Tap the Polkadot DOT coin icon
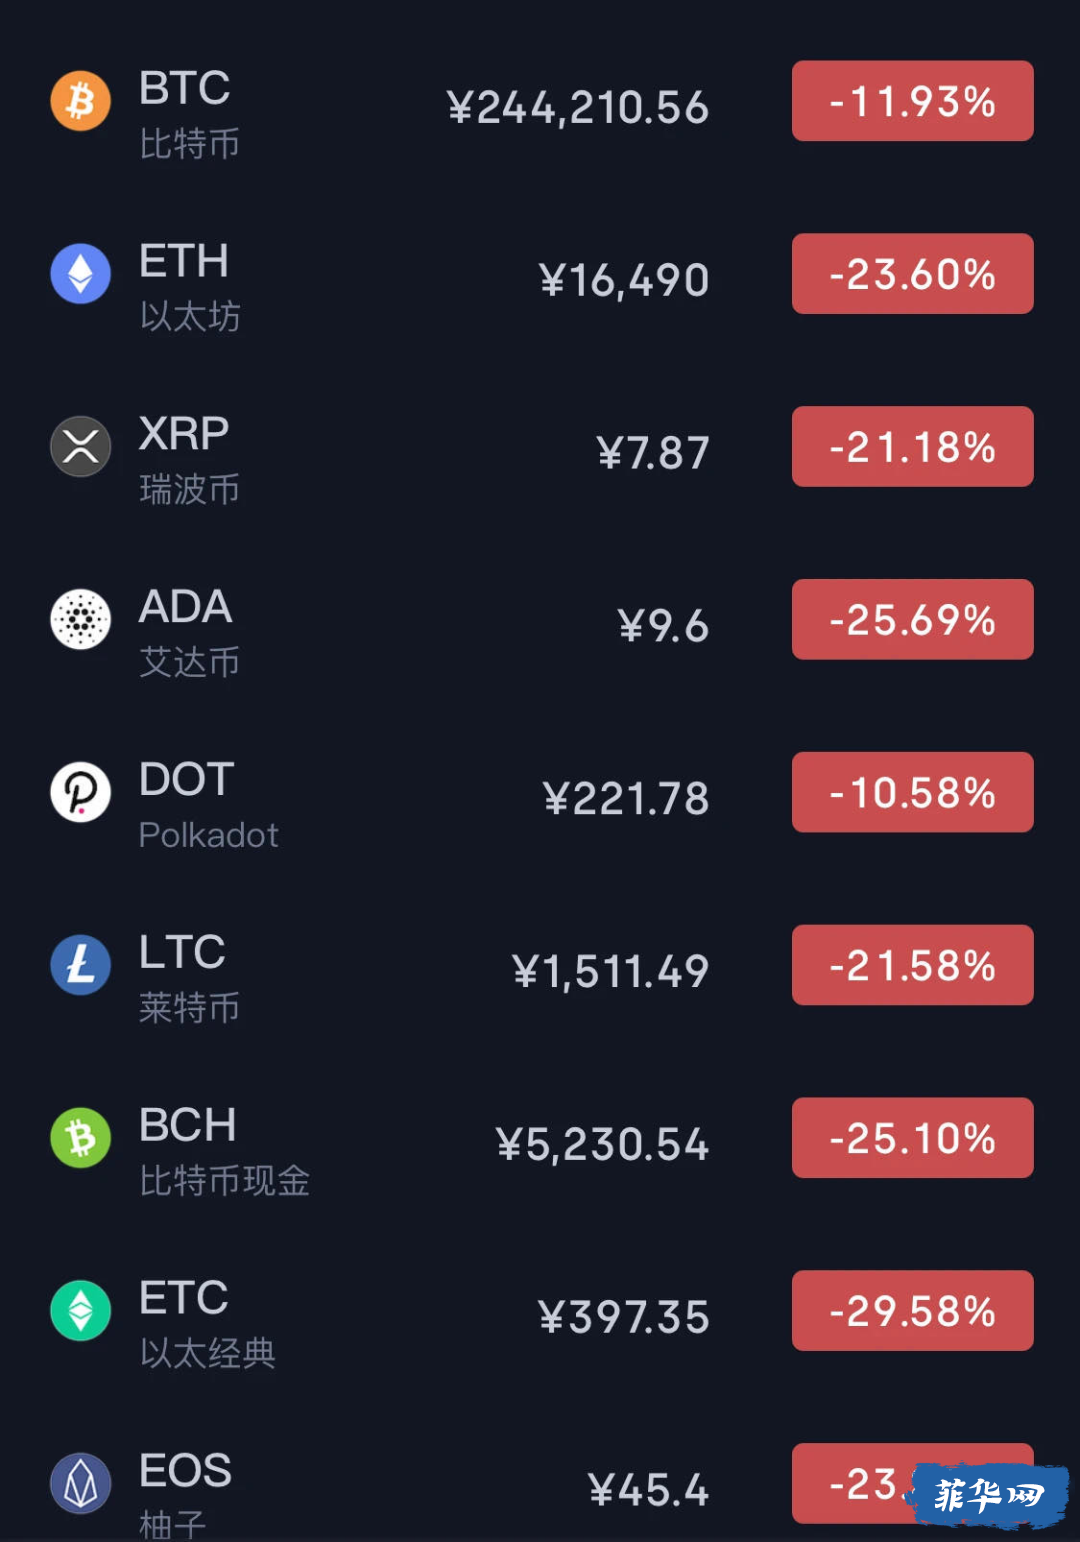The width and height of the screenshot is (1080, 1542). 81,792
